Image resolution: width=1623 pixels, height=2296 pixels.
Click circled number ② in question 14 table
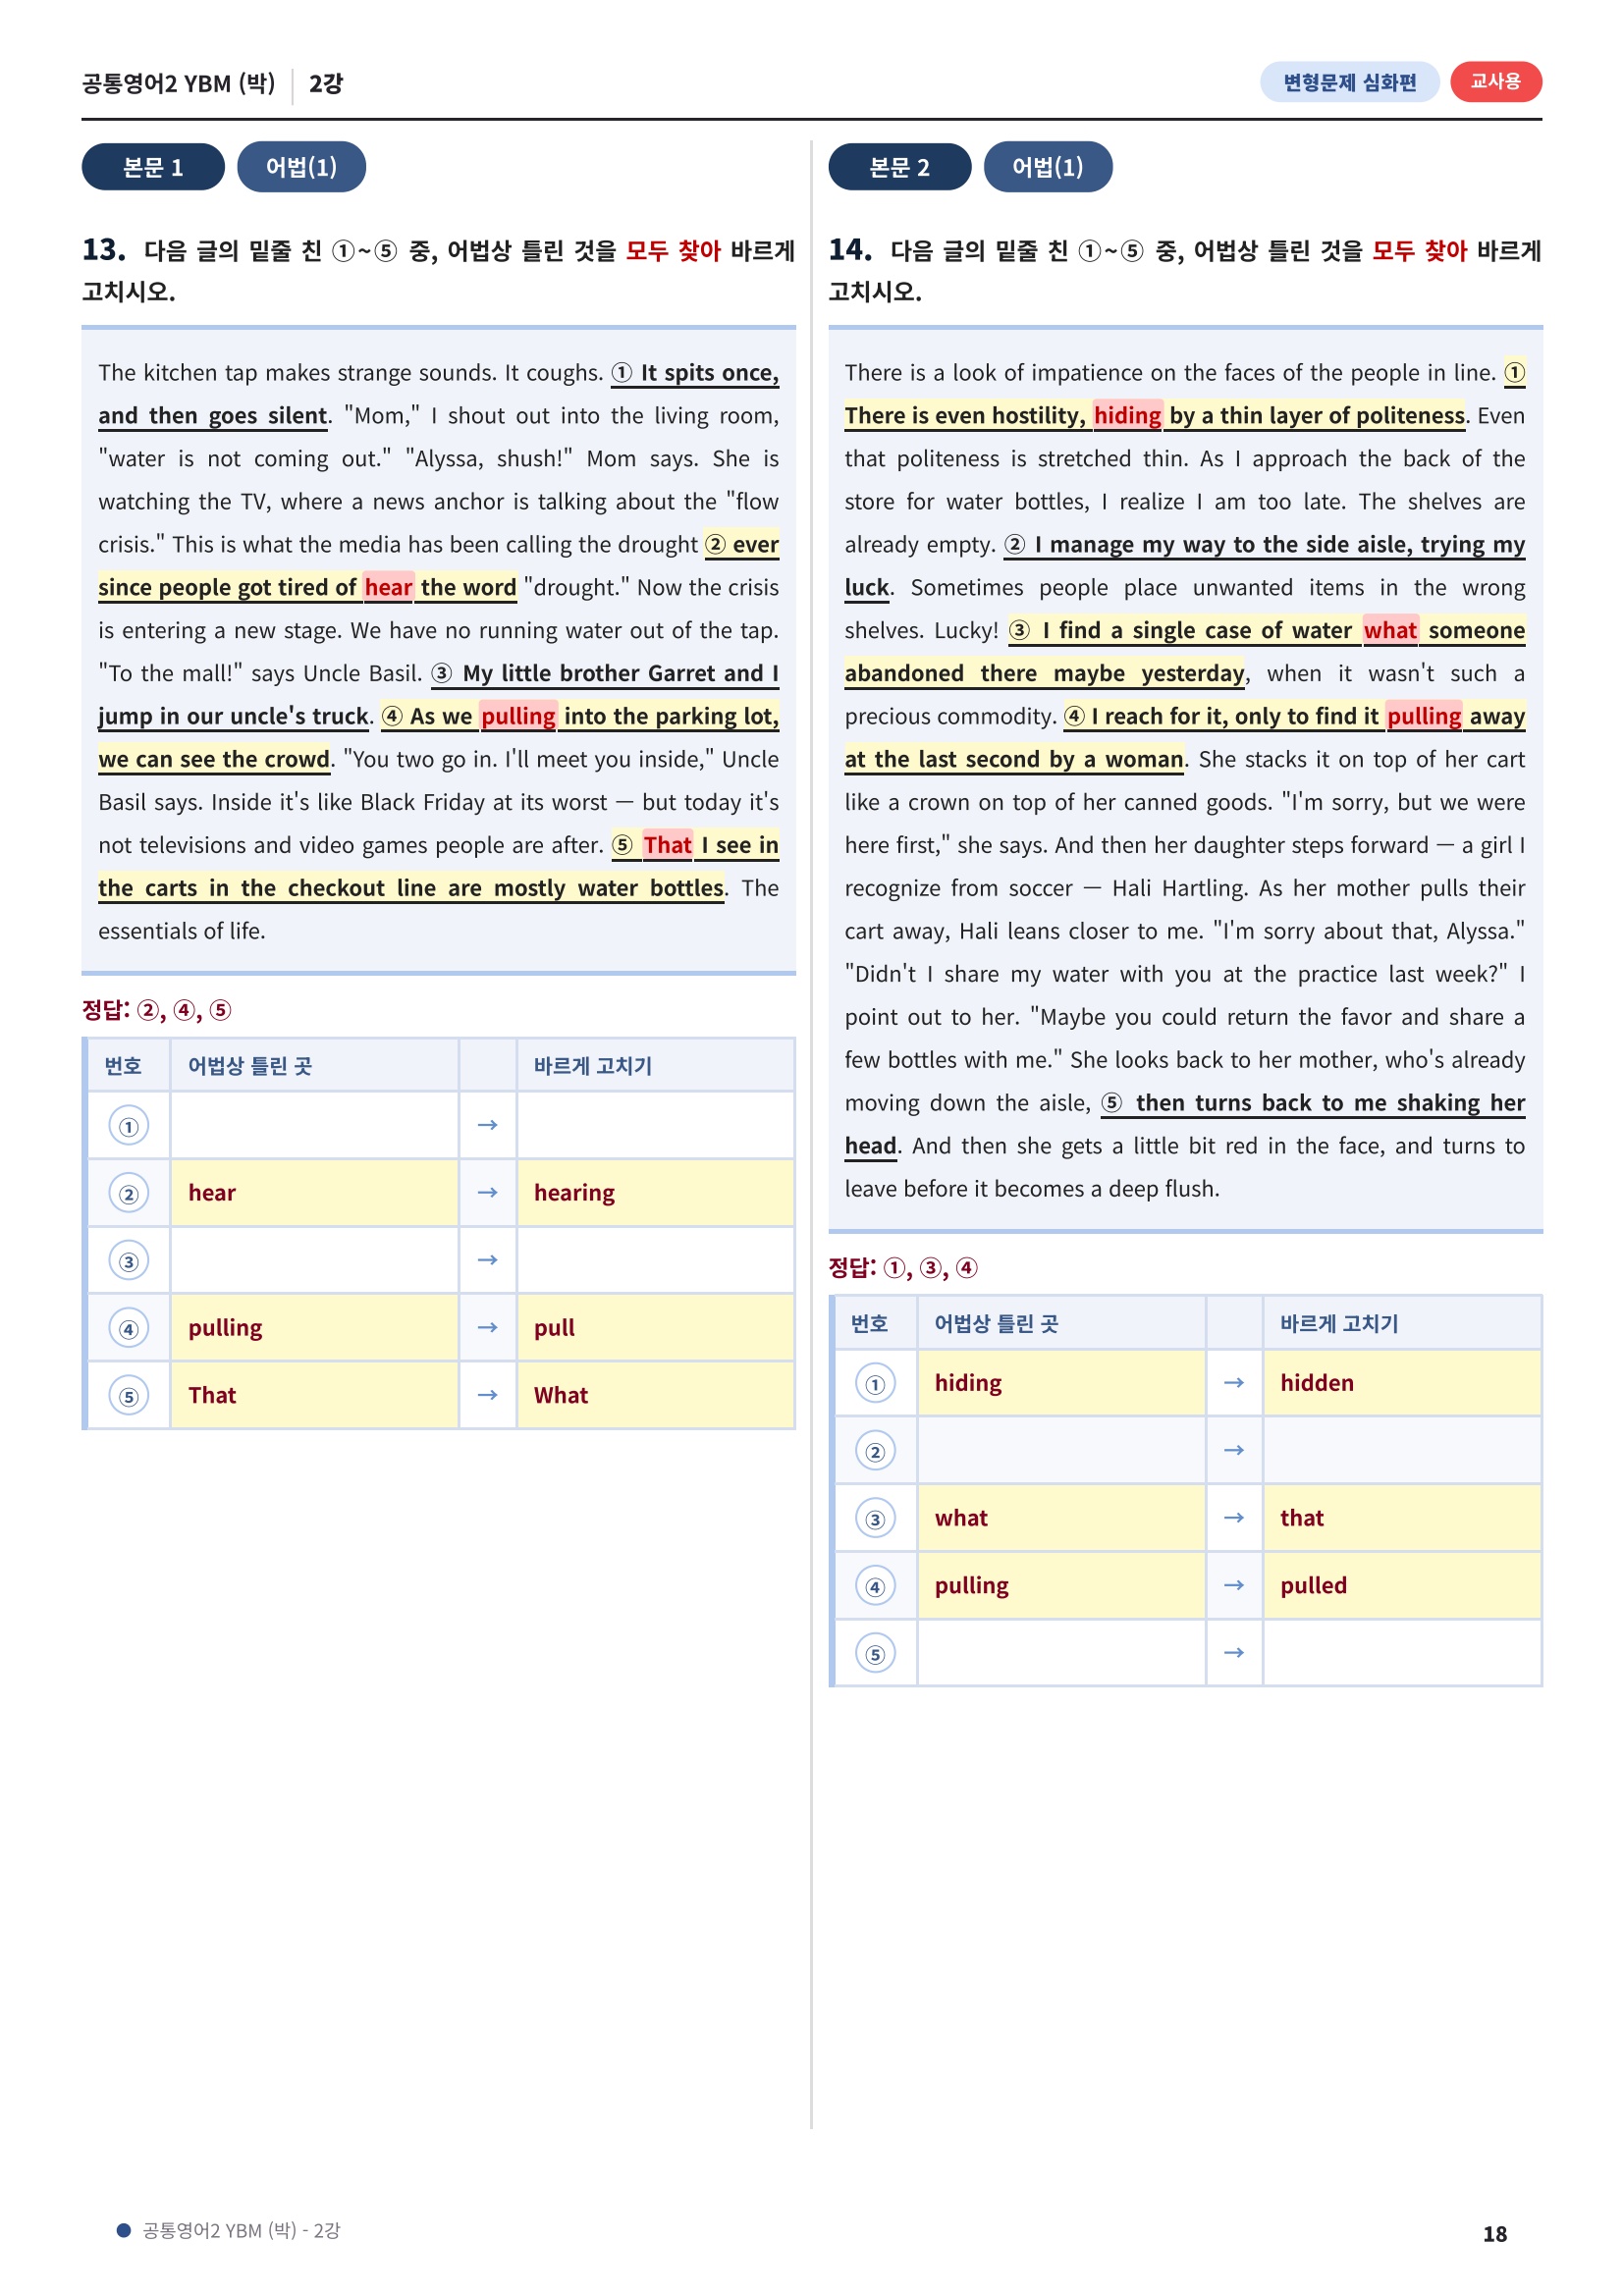[875, 1451]
